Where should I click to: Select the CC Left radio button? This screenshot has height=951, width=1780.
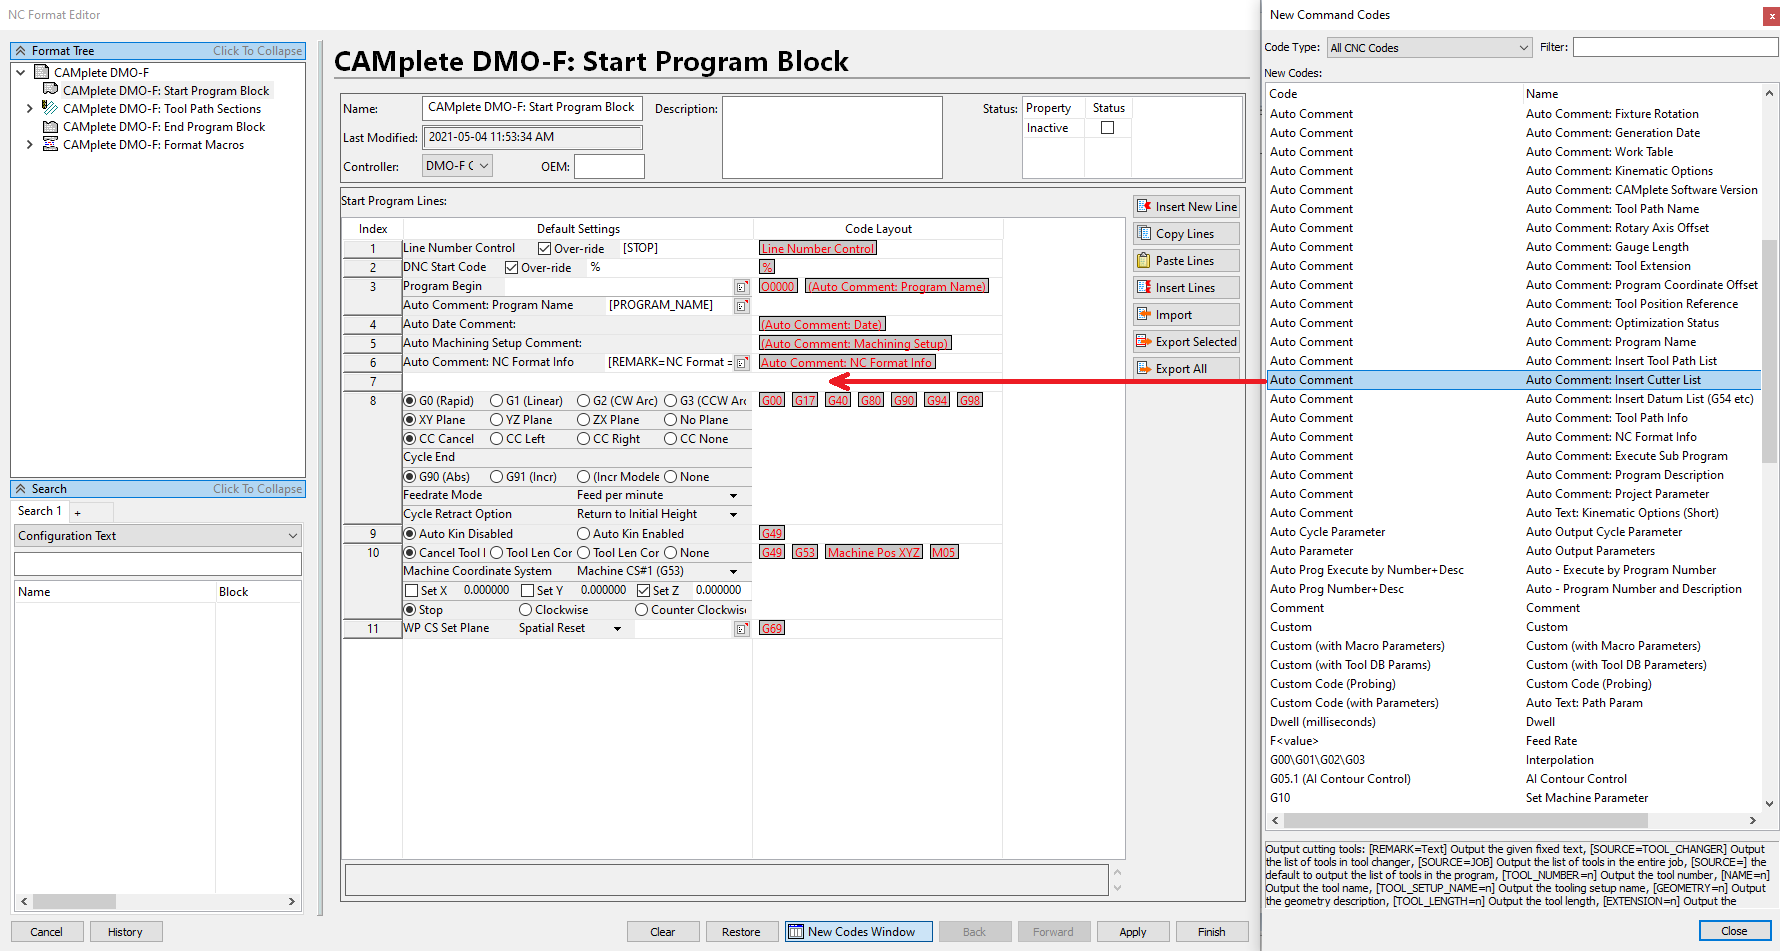click(x=497, y=439)
